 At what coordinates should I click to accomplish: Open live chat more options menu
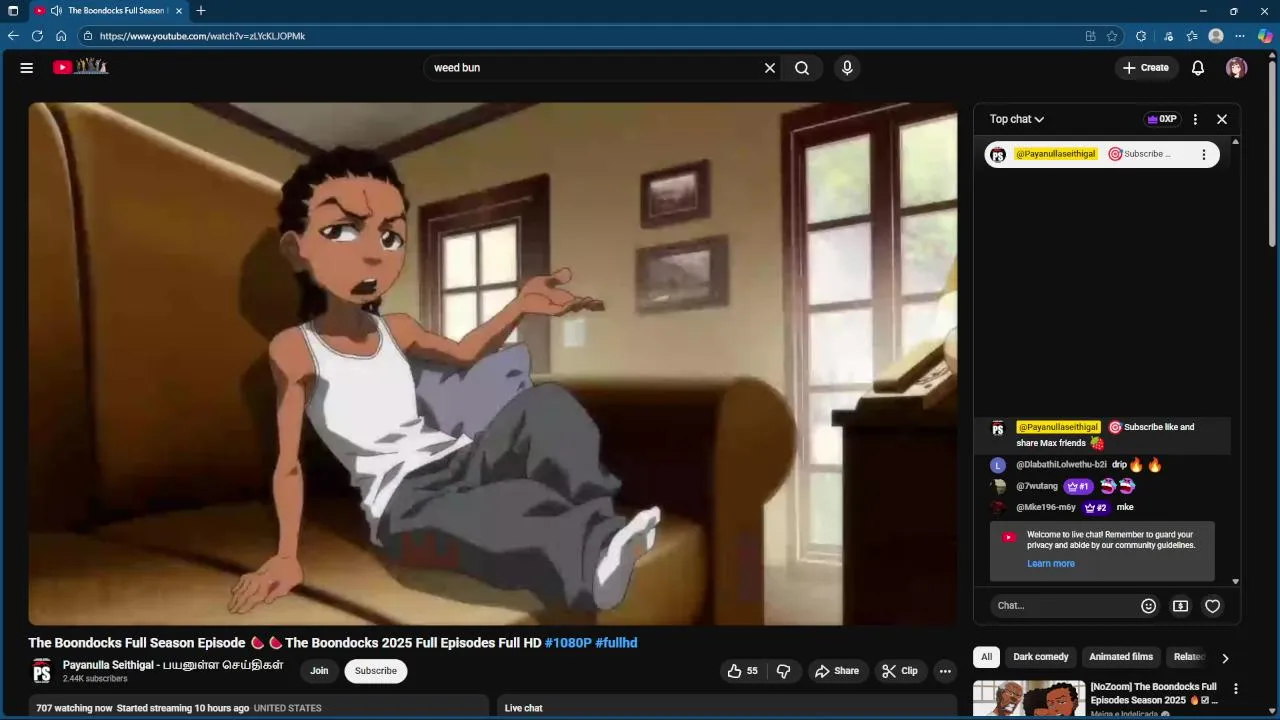pyautogui.click(x=1195, y=119)
